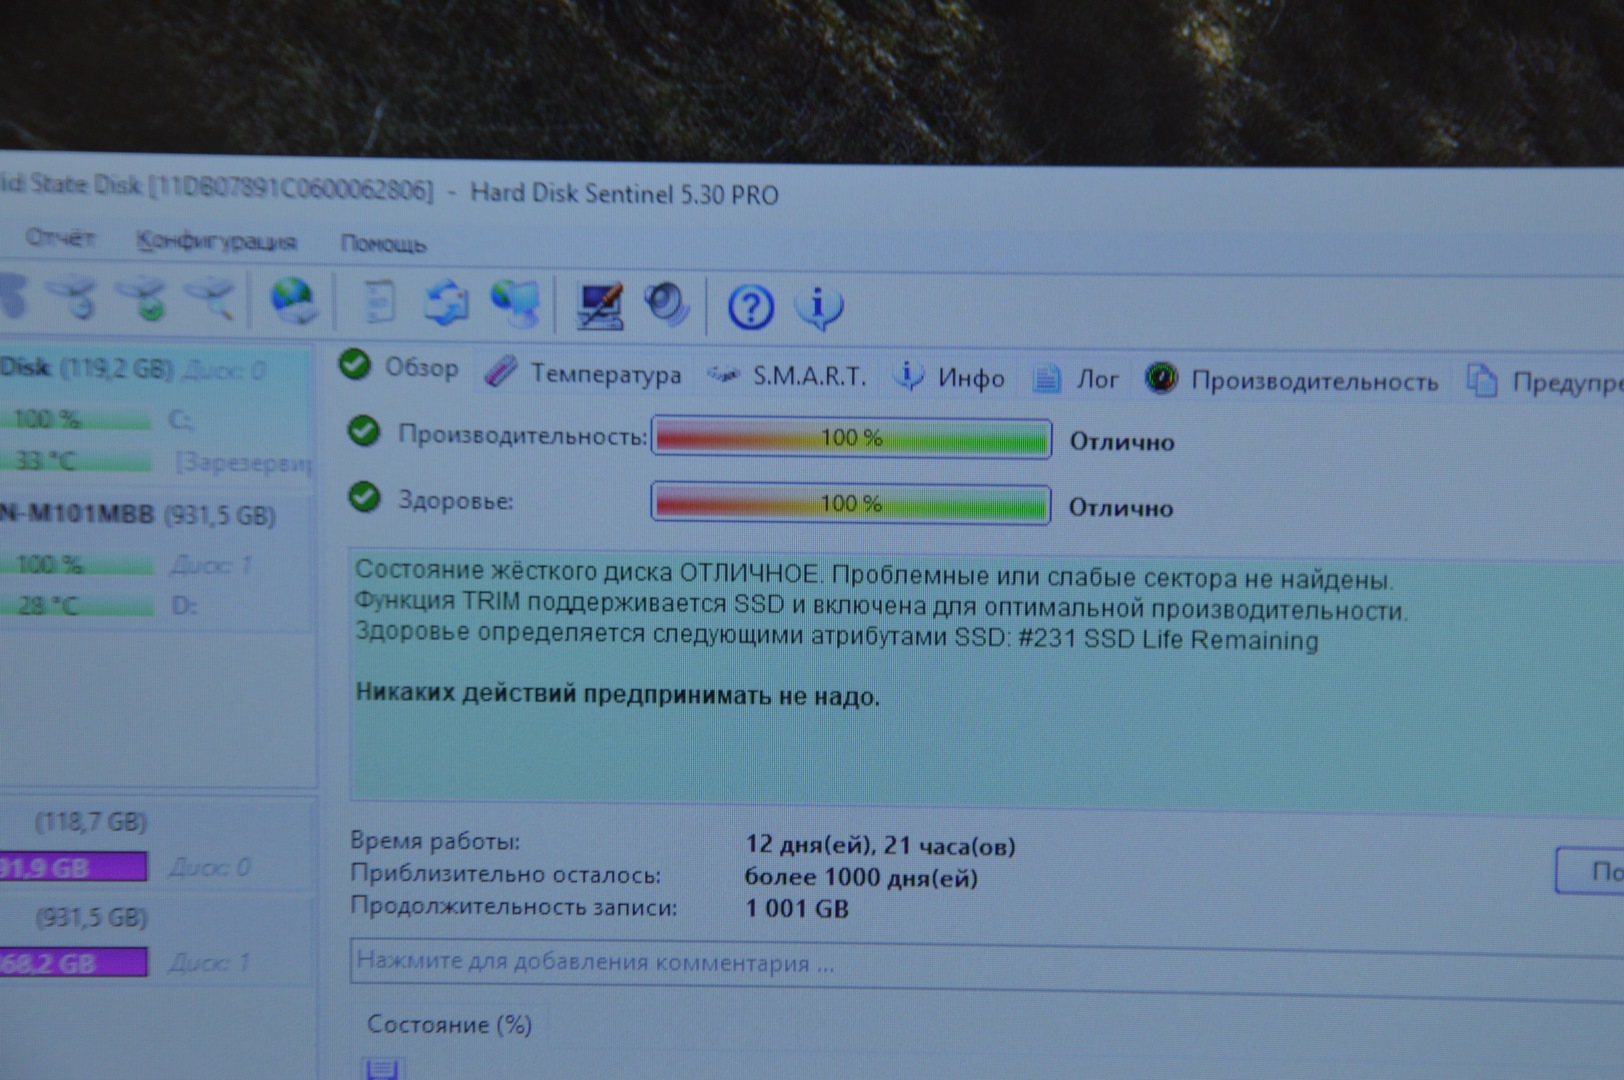Open configuration via monitor-screwdriver icon

[600, 305]
